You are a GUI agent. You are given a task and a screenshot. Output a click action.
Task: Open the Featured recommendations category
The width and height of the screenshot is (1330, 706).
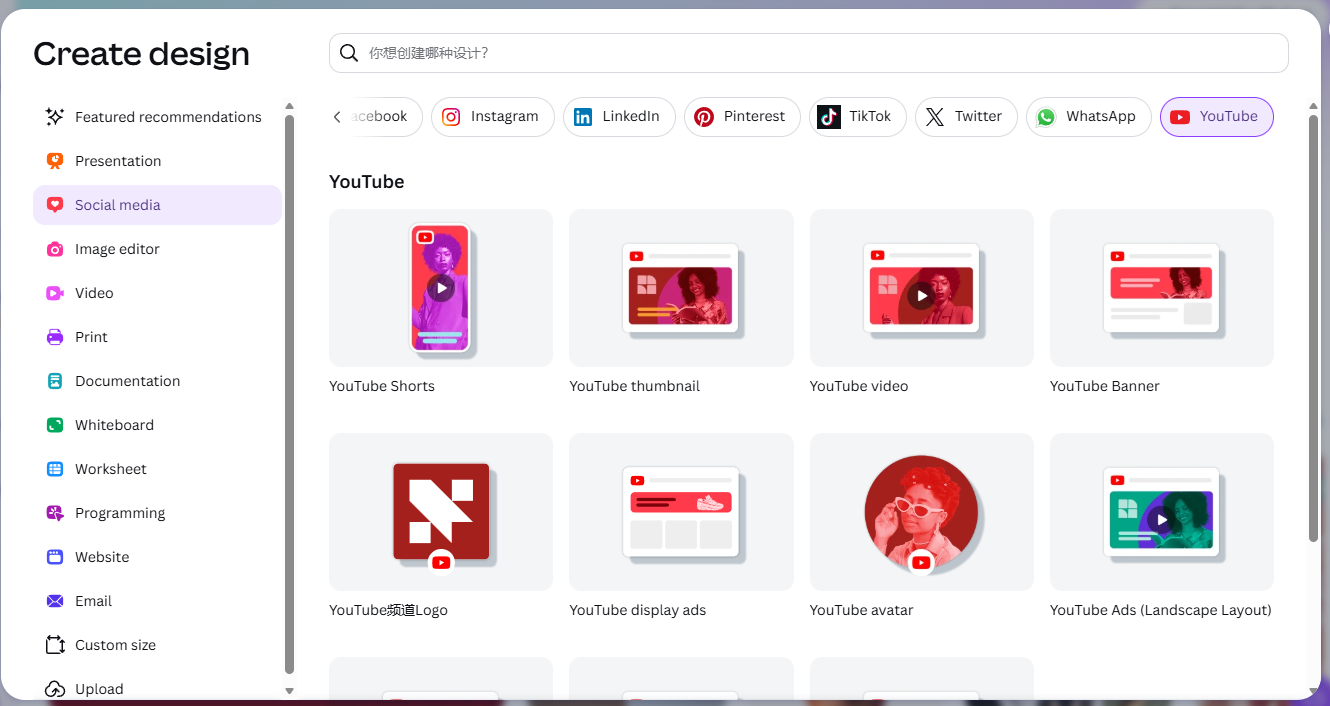click(157, 117)
